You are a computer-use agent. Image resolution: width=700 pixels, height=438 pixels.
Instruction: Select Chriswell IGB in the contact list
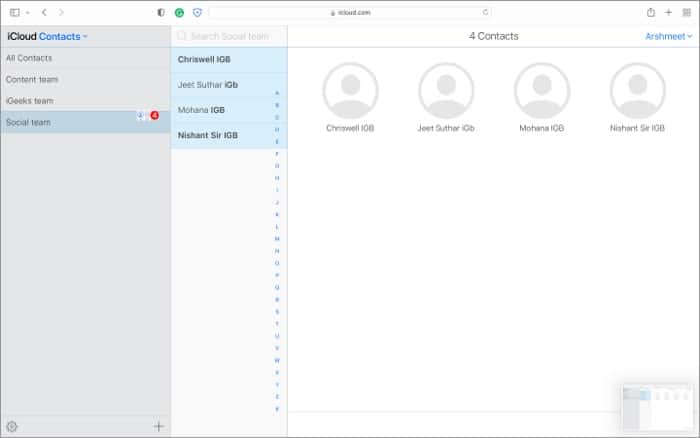tap(229, 59)
